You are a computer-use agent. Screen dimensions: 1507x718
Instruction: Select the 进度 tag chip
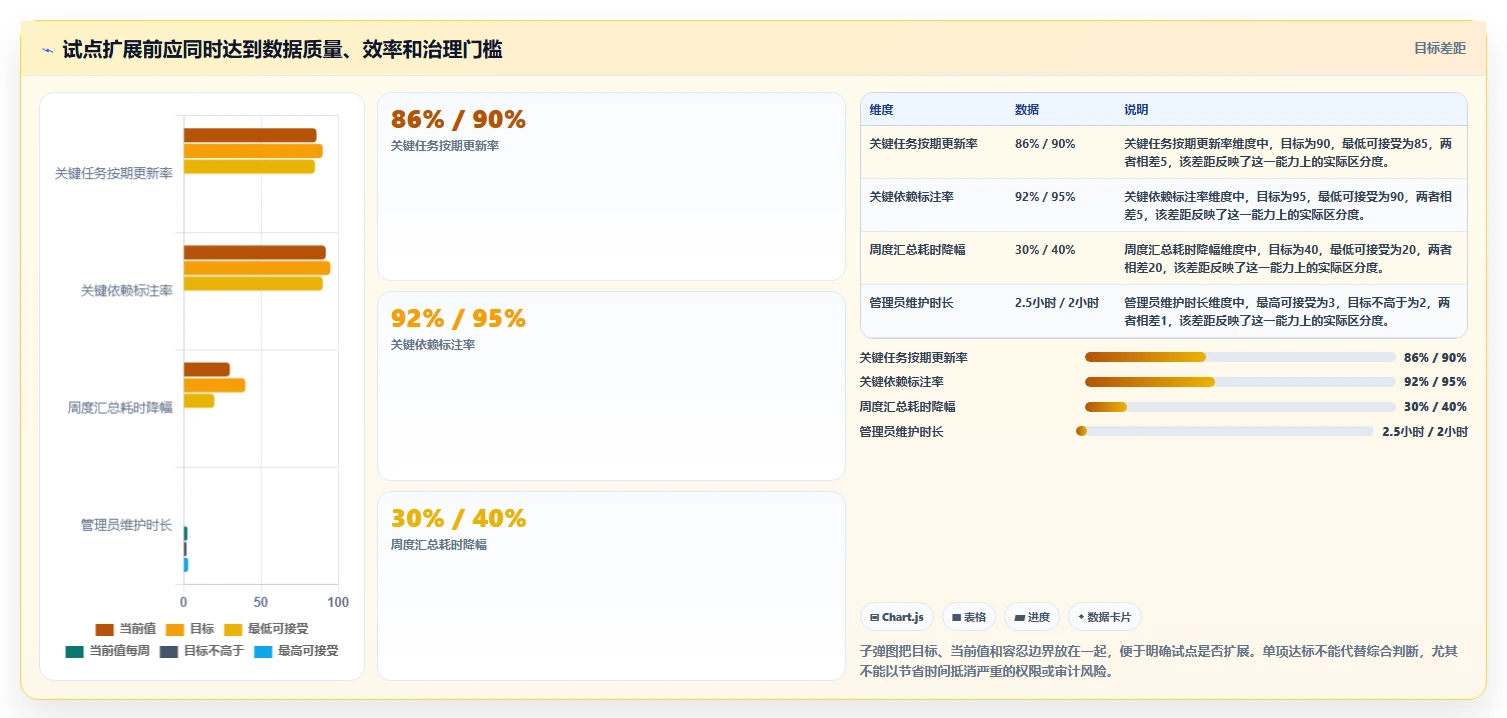[1032, 617]
